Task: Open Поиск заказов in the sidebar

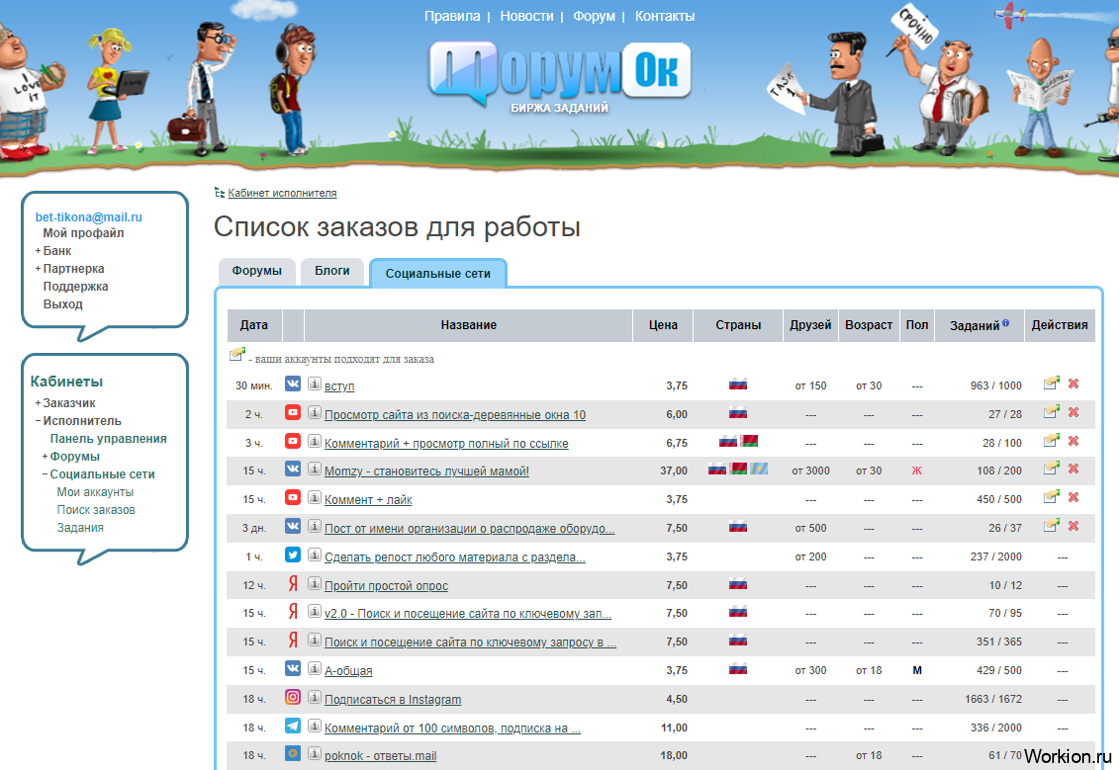Action: click(x=96, y=510)
